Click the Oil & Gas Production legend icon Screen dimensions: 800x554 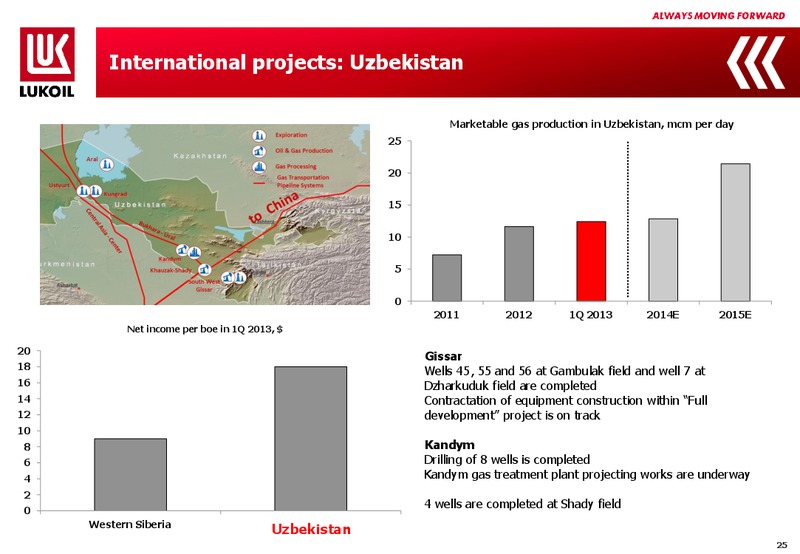[259, 151]
